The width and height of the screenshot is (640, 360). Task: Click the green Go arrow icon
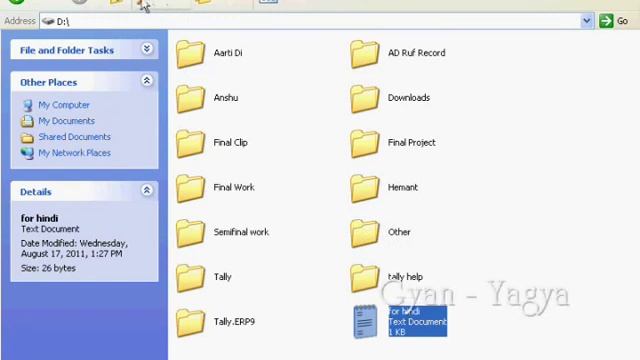pos(606,21)
